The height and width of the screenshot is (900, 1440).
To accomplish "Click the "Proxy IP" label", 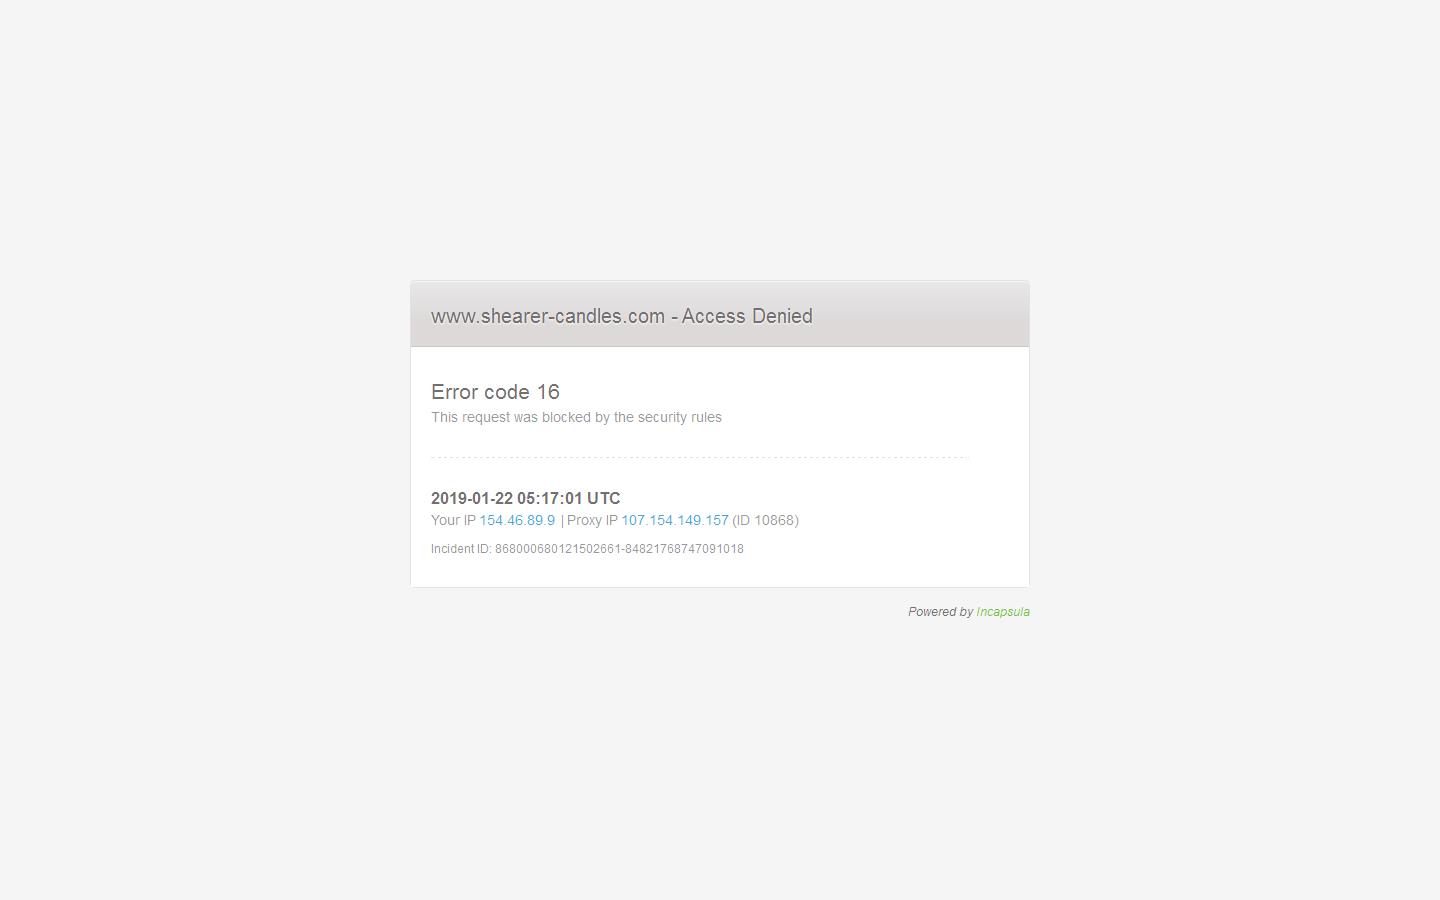I will pyautogui.click(x=592, y=520).
